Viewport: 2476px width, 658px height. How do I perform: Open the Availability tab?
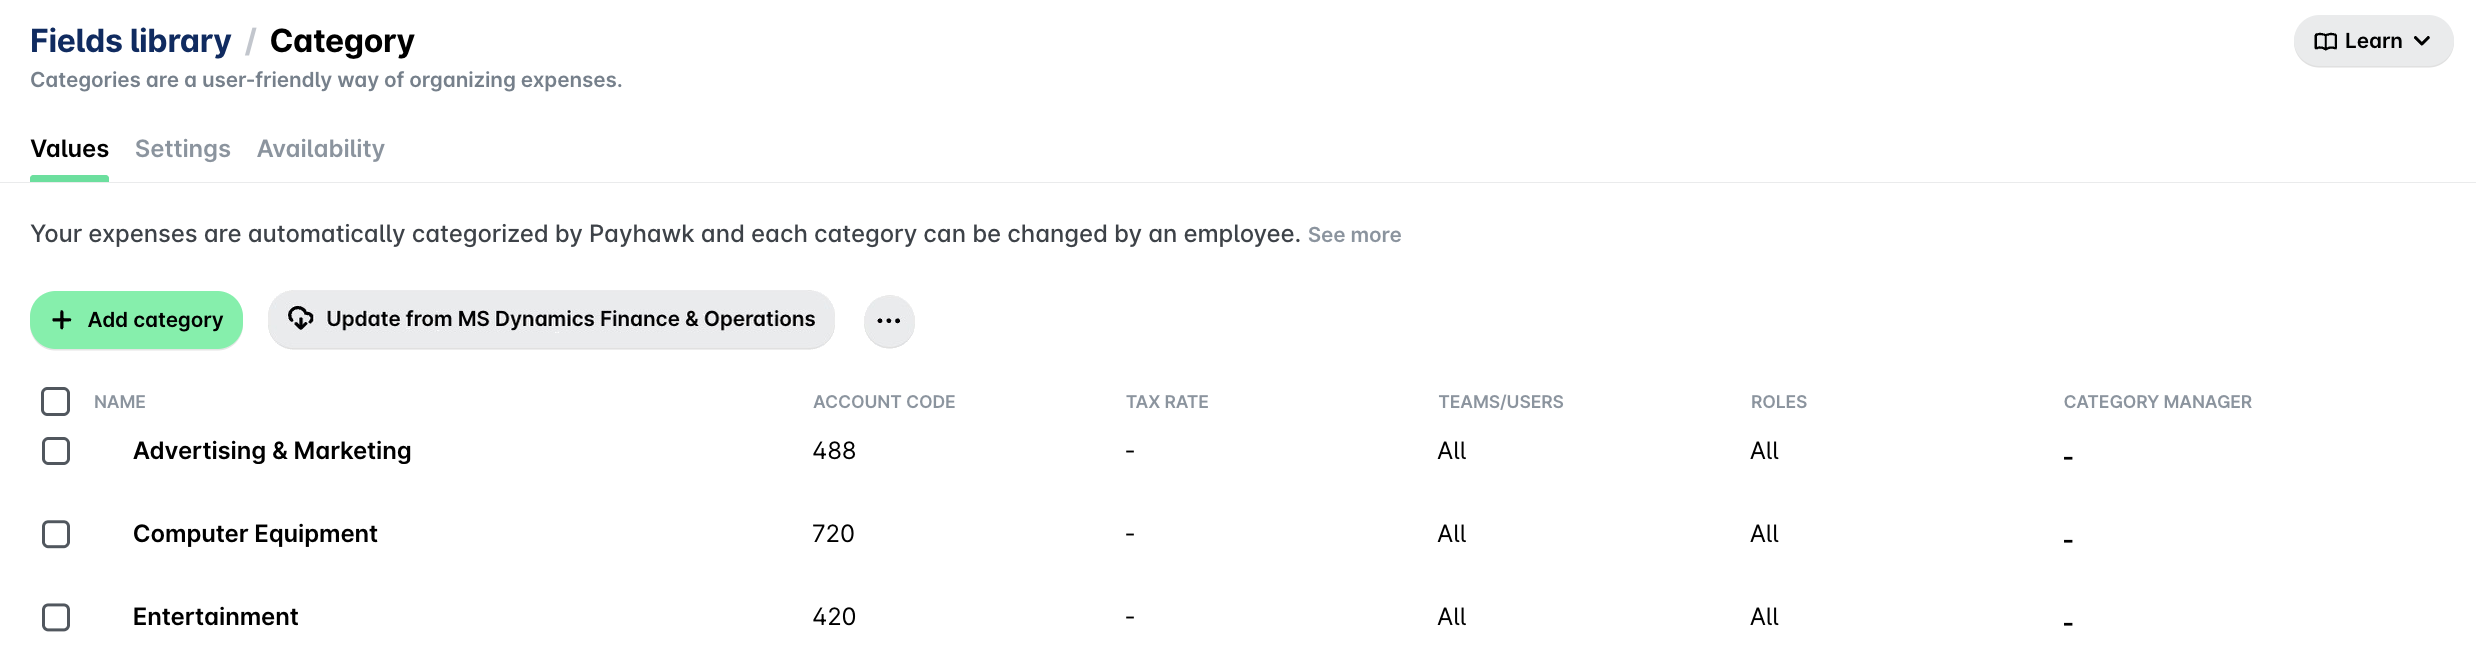point(321,149)
